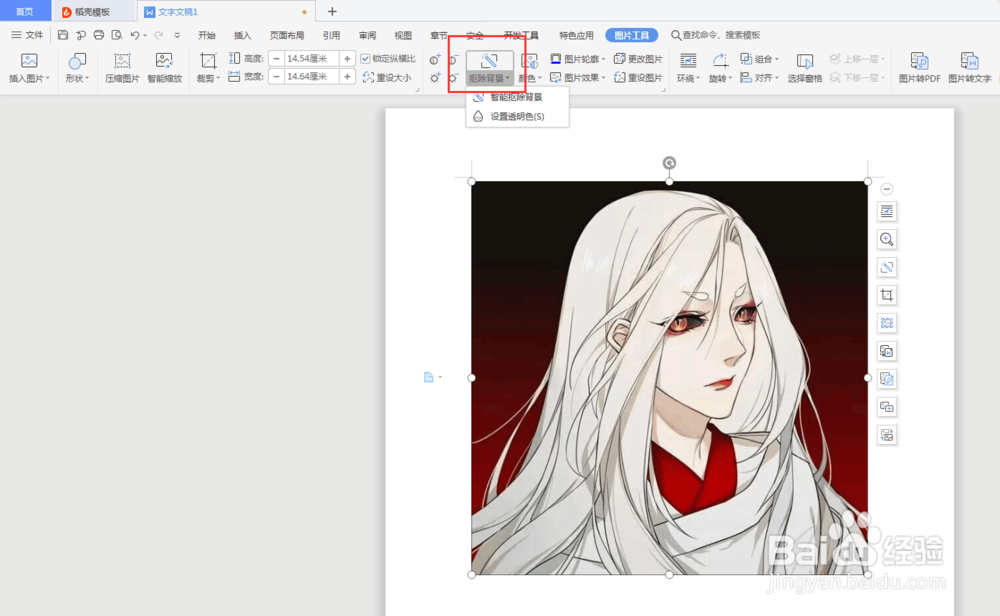The image size is (1000, 616).
Task: Switch to the Review (审阅) tab
Action: click(367, 35)
